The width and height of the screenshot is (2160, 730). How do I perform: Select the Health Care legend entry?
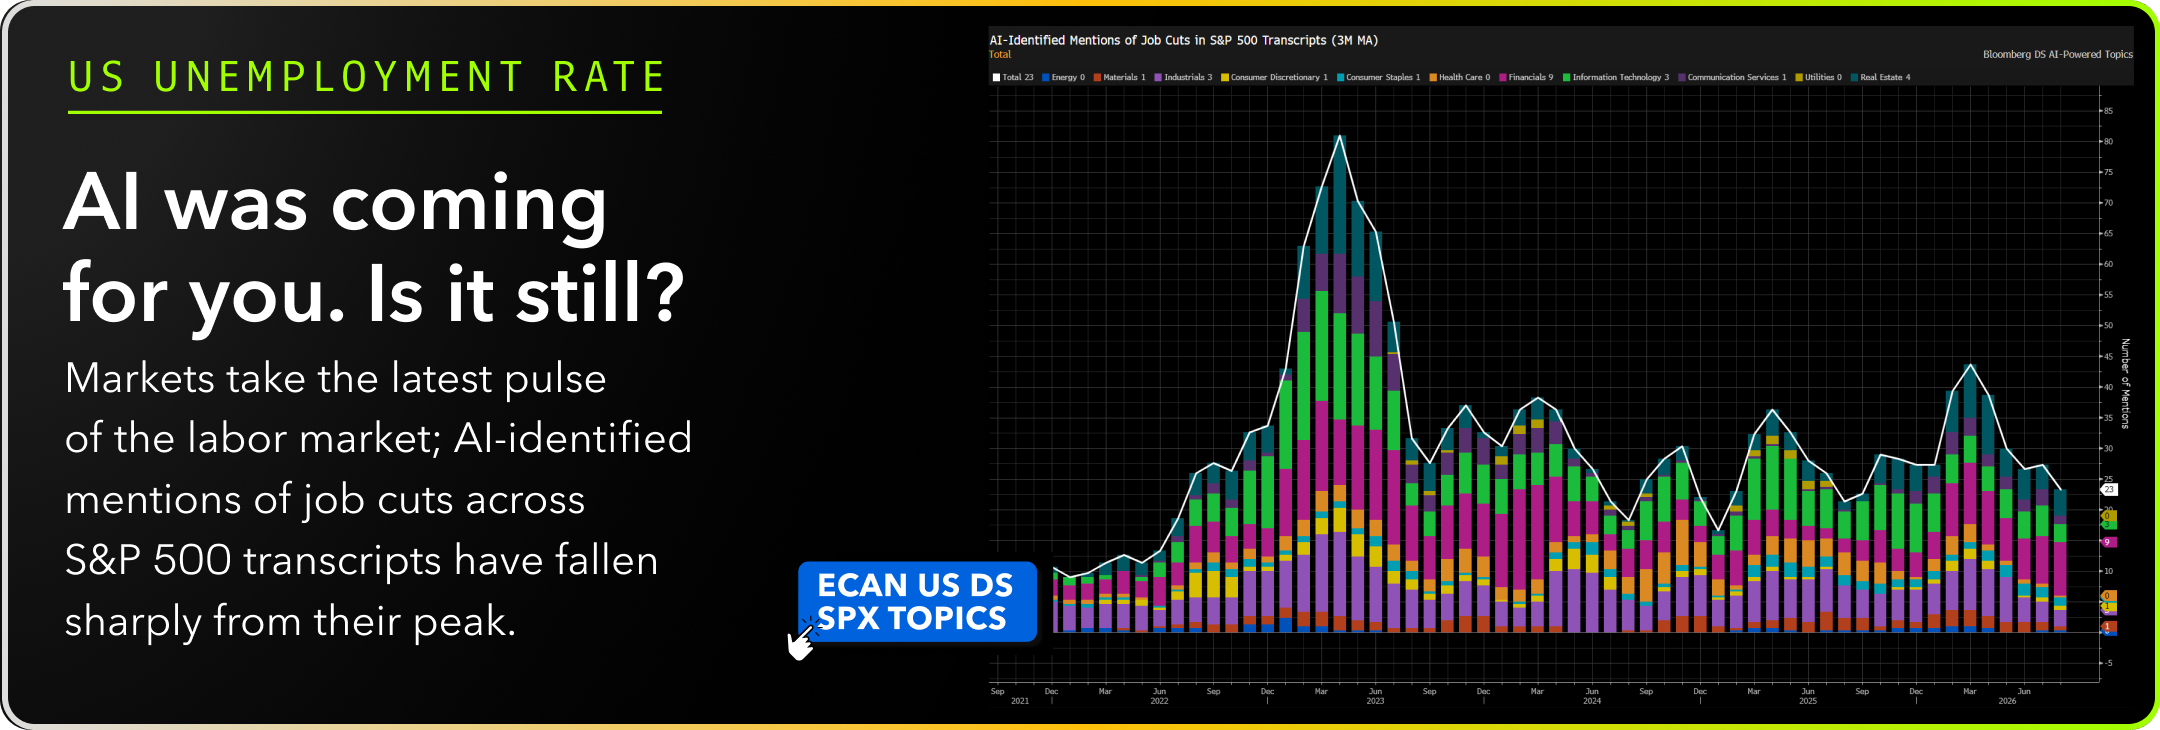pos(1459,77)
